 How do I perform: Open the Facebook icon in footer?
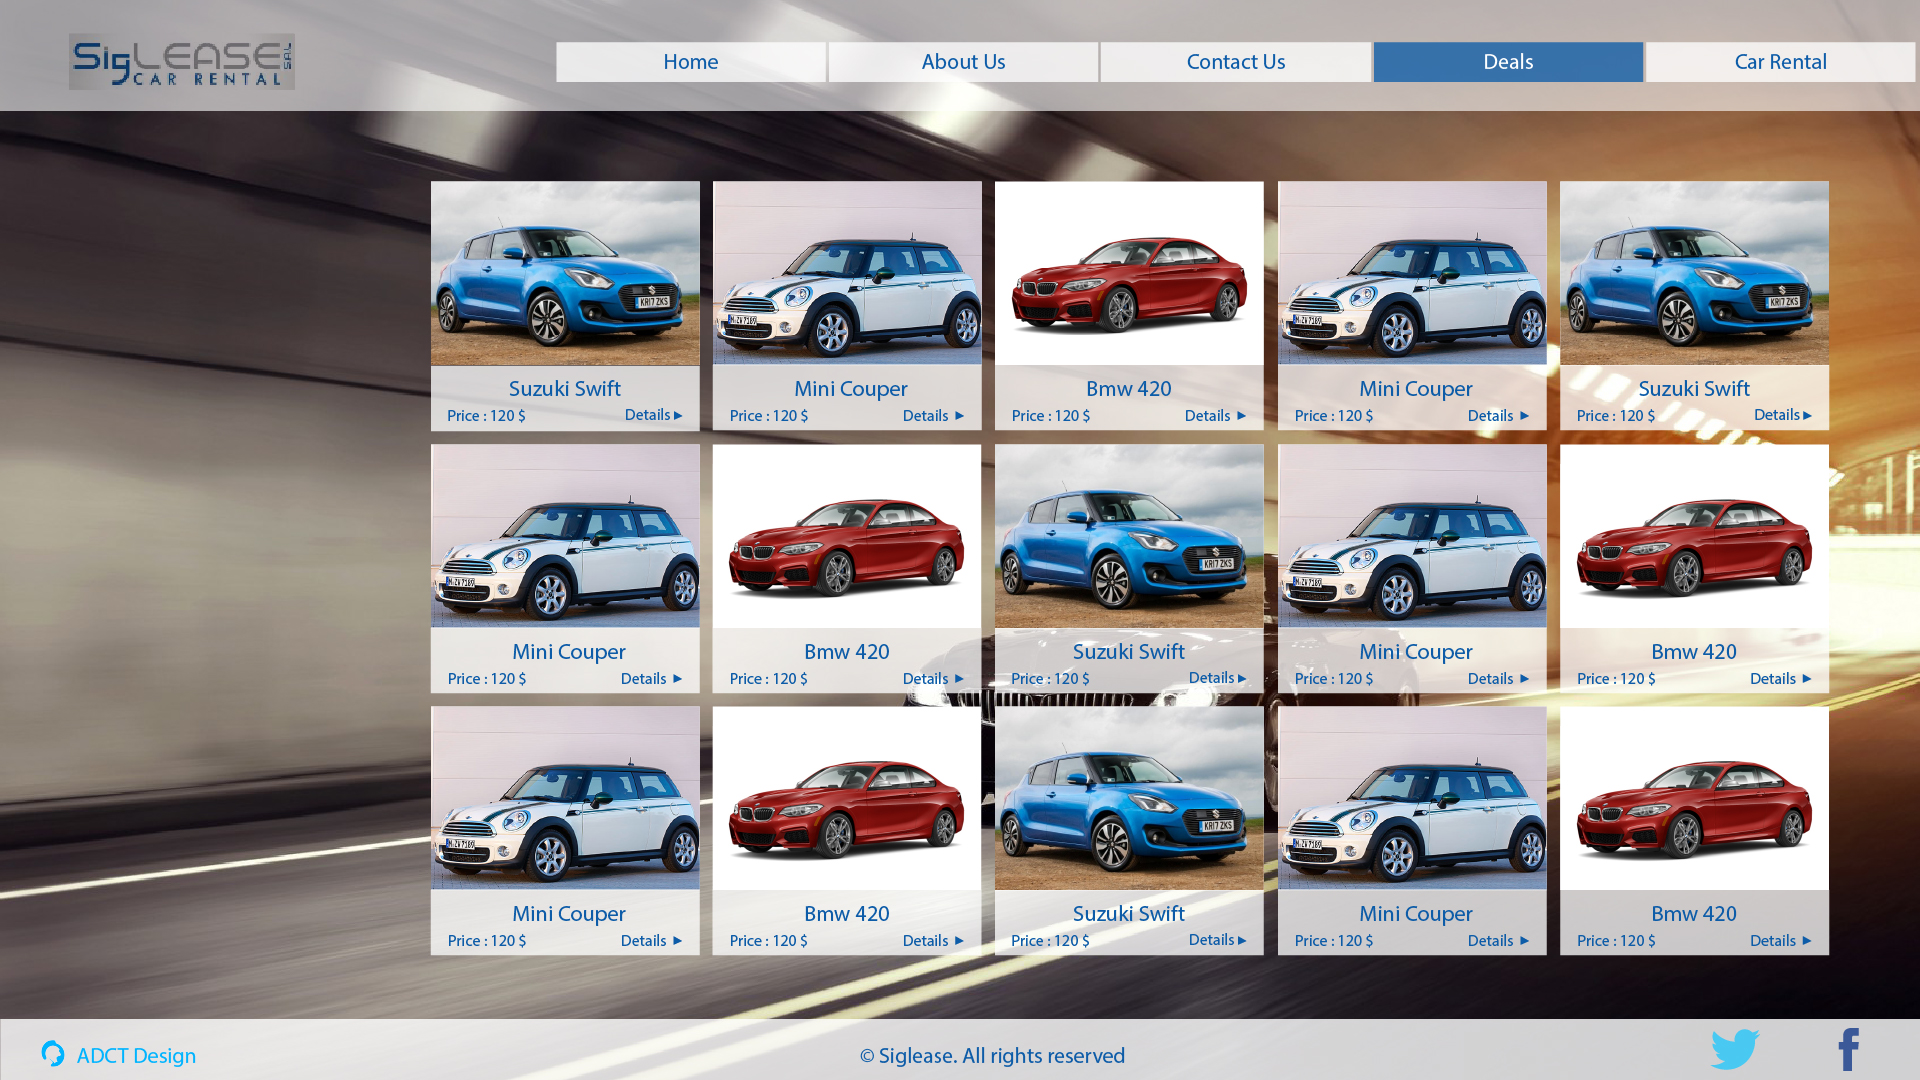pyautogui.click(x=1848, y=1050)
